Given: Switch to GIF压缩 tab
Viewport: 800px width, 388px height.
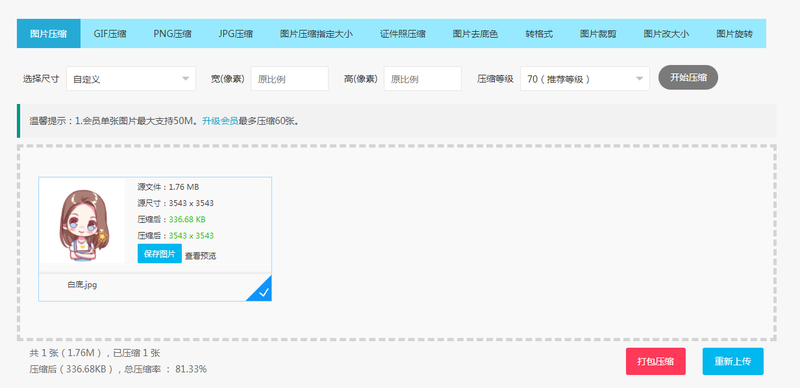Looking at the screenshot, I should pyautogui.click(x=110, y=34).
